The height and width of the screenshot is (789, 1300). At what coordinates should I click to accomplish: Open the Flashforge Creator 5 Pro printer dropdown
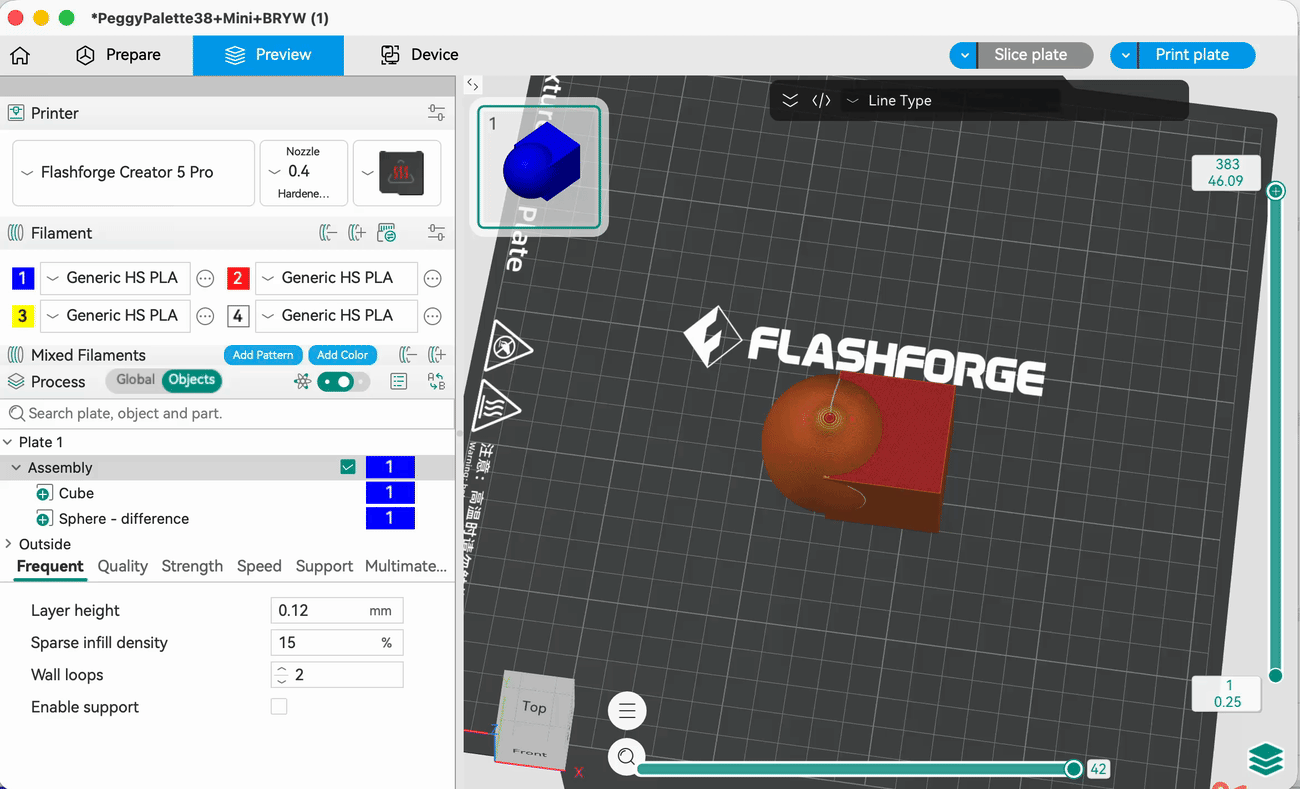134,172
